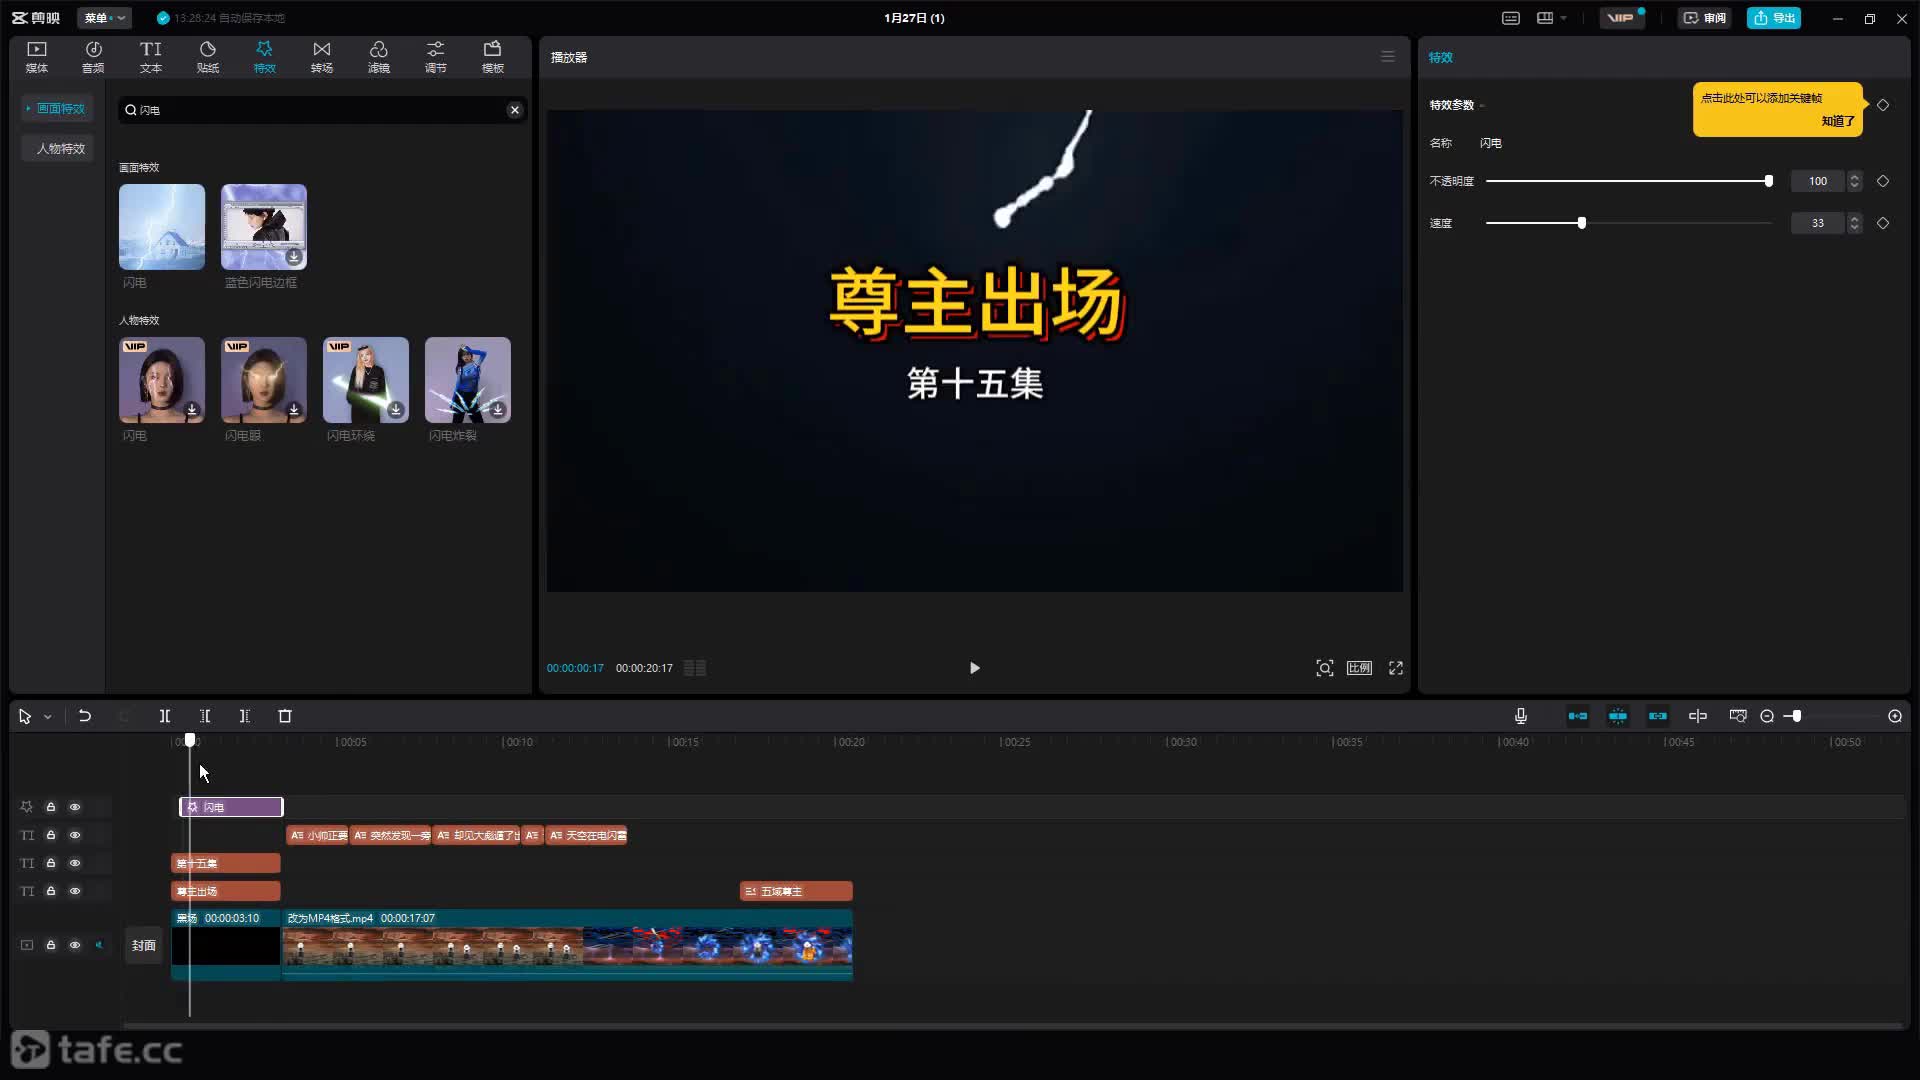Click the delete-right trim tool
This screenshot has width=1920, height=1080.
245,716
